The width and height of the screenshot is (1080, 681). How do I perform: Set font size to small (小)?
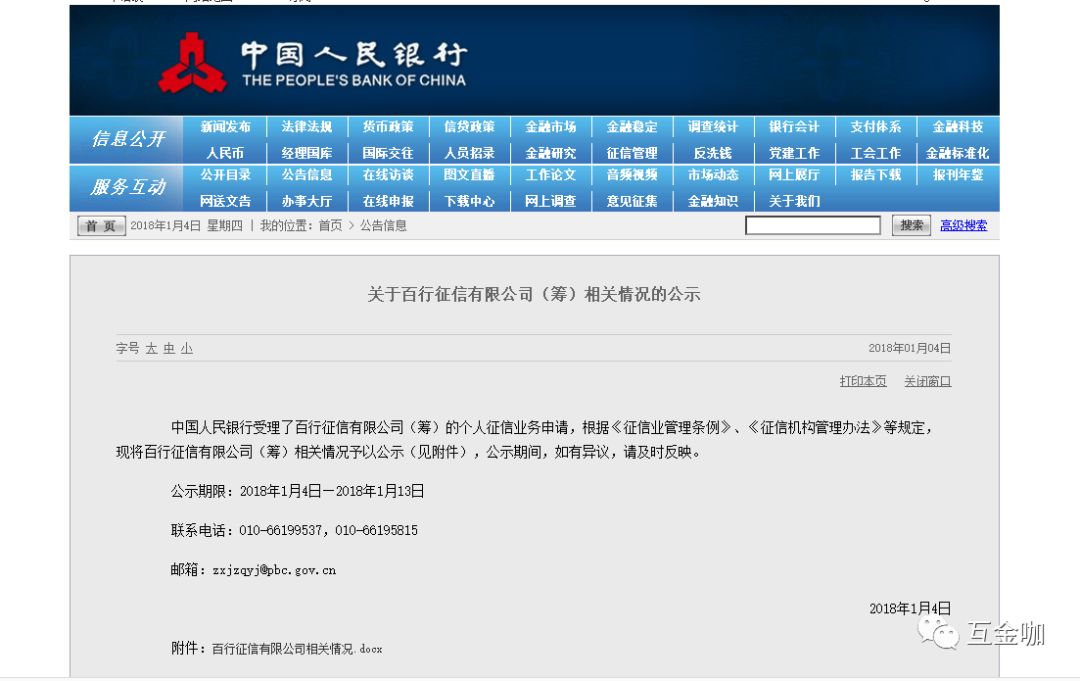click(x=187, y=348)
